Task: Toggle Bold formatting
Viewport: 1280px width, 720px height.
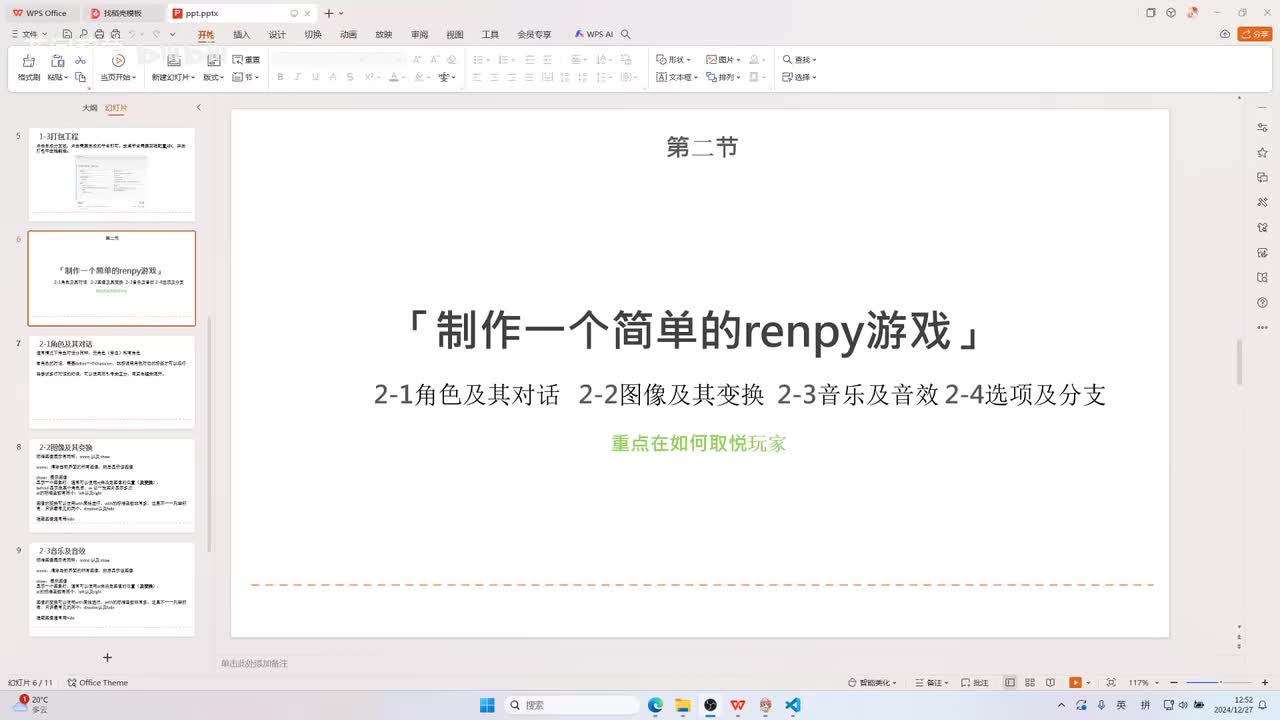Action: [x=280, y=77]
